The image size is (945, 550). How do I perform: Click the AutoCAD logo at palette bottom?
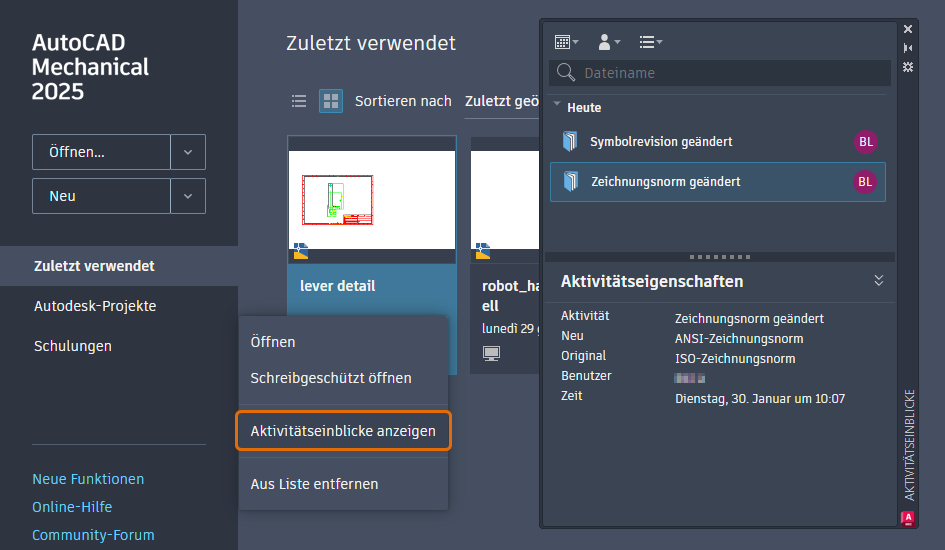pos(908,518)
